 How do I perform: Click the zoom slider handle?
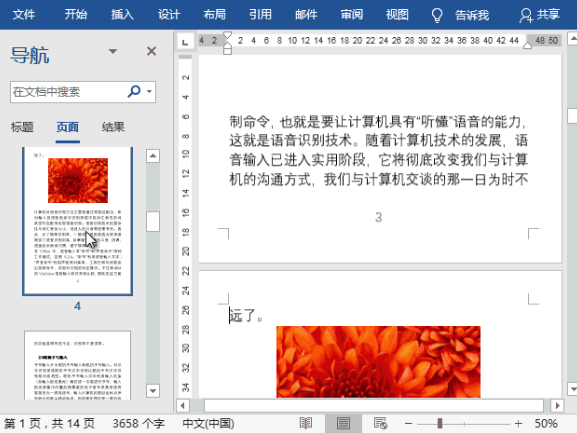pos(440,424)
